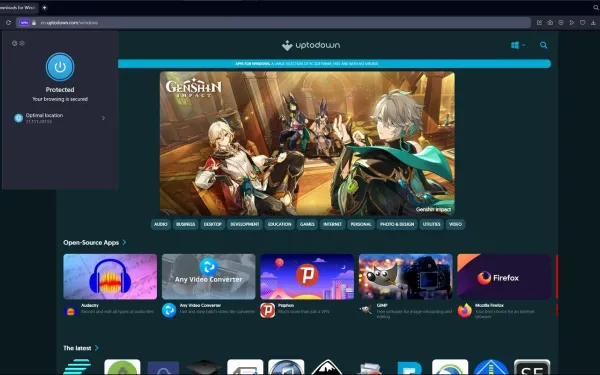
Task: Open the Any Video Converter card image
Action: point(209,277)
